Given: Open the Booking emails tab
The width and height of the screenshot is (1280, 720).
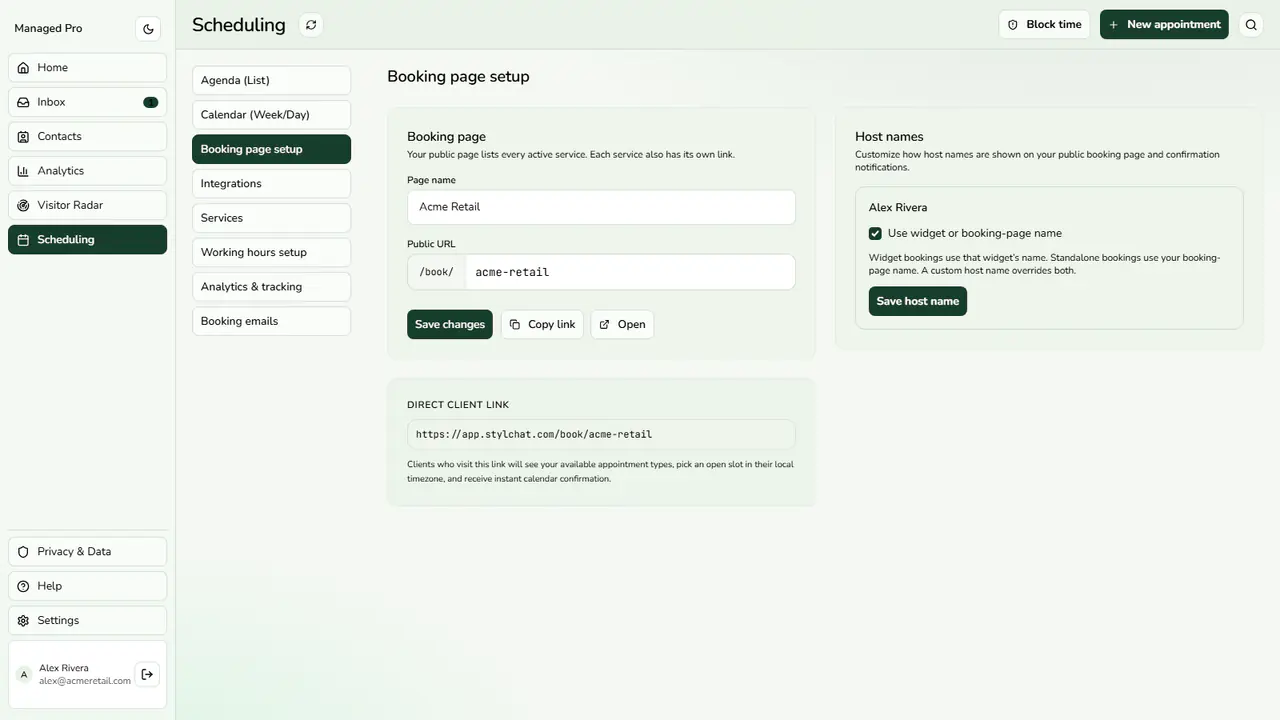Looking at the screenshot, I should tap(271, 321).
